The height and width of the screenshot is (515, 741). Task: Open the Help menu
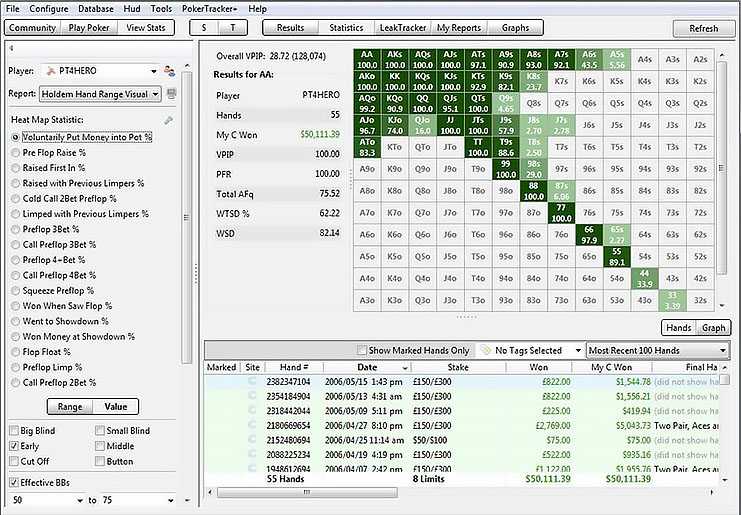pos(258,9)
